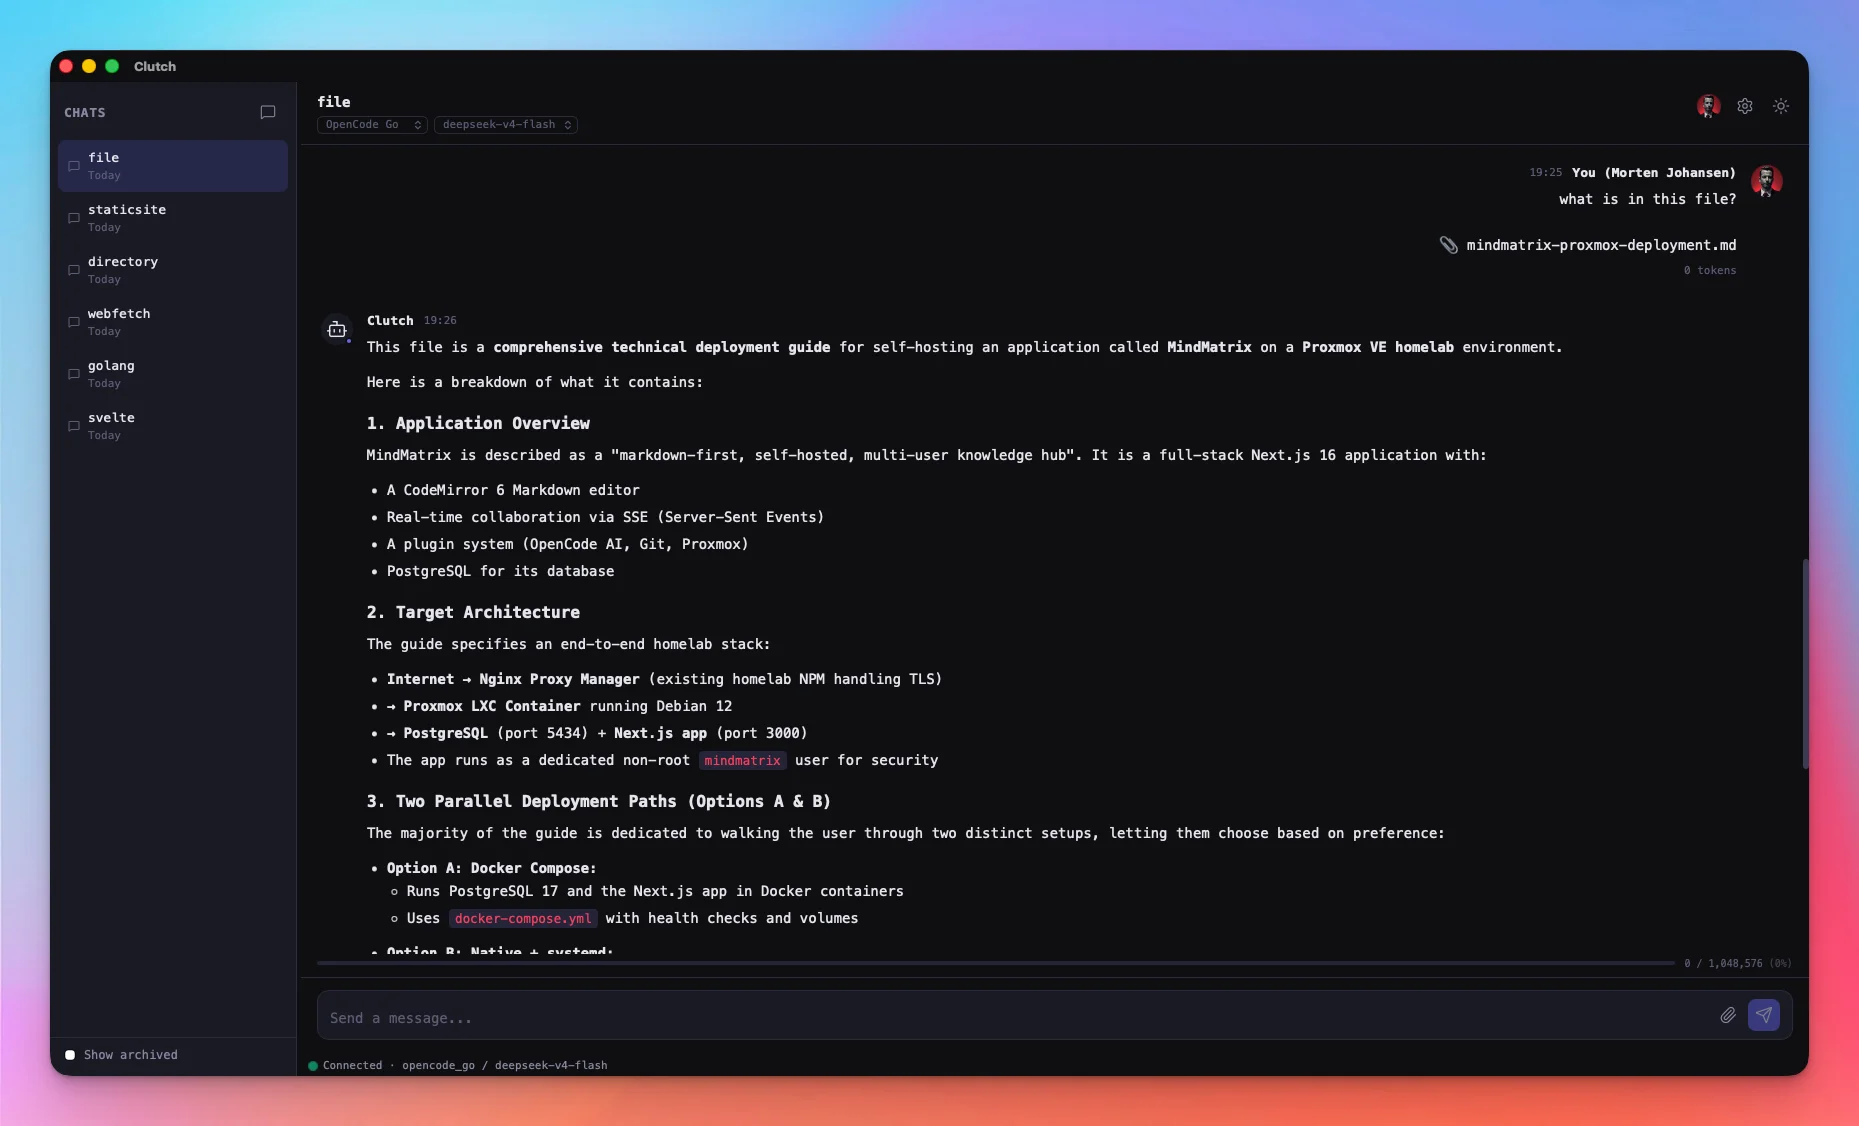The width and height of the screenshot is (1859, 1126).
Task: Click the 'You (Morten Johansen)' sender name
Action: coord(1654,173)
